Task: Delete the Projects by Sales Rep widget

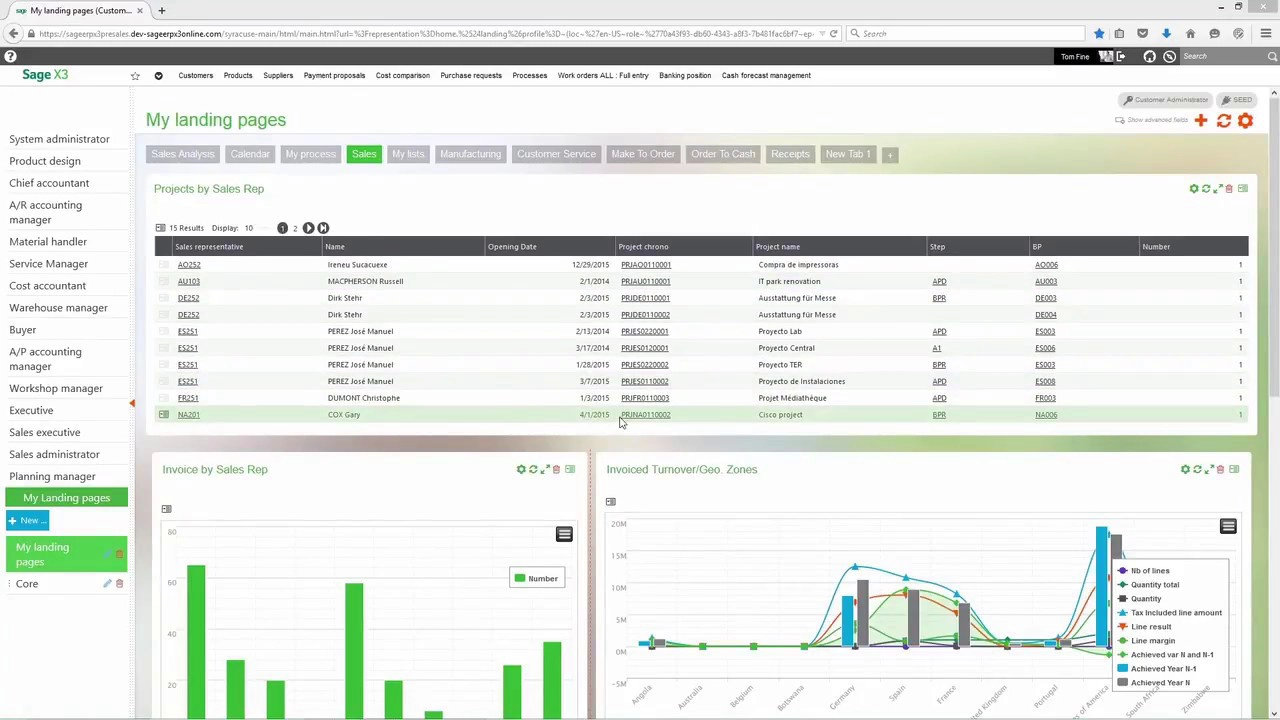Action: pos(1229,188)
